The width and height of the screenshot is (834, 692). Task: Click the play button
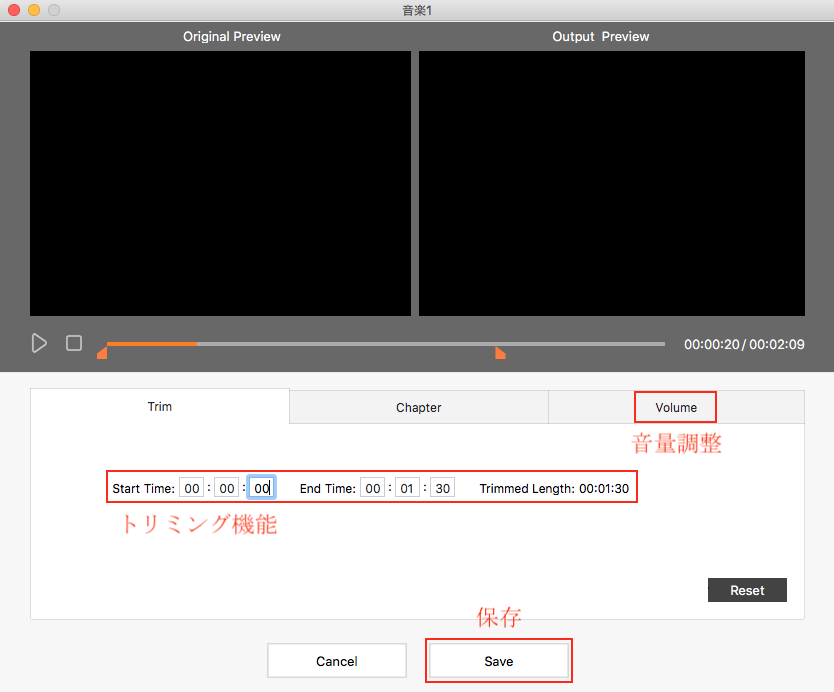[x=39, y=343]
